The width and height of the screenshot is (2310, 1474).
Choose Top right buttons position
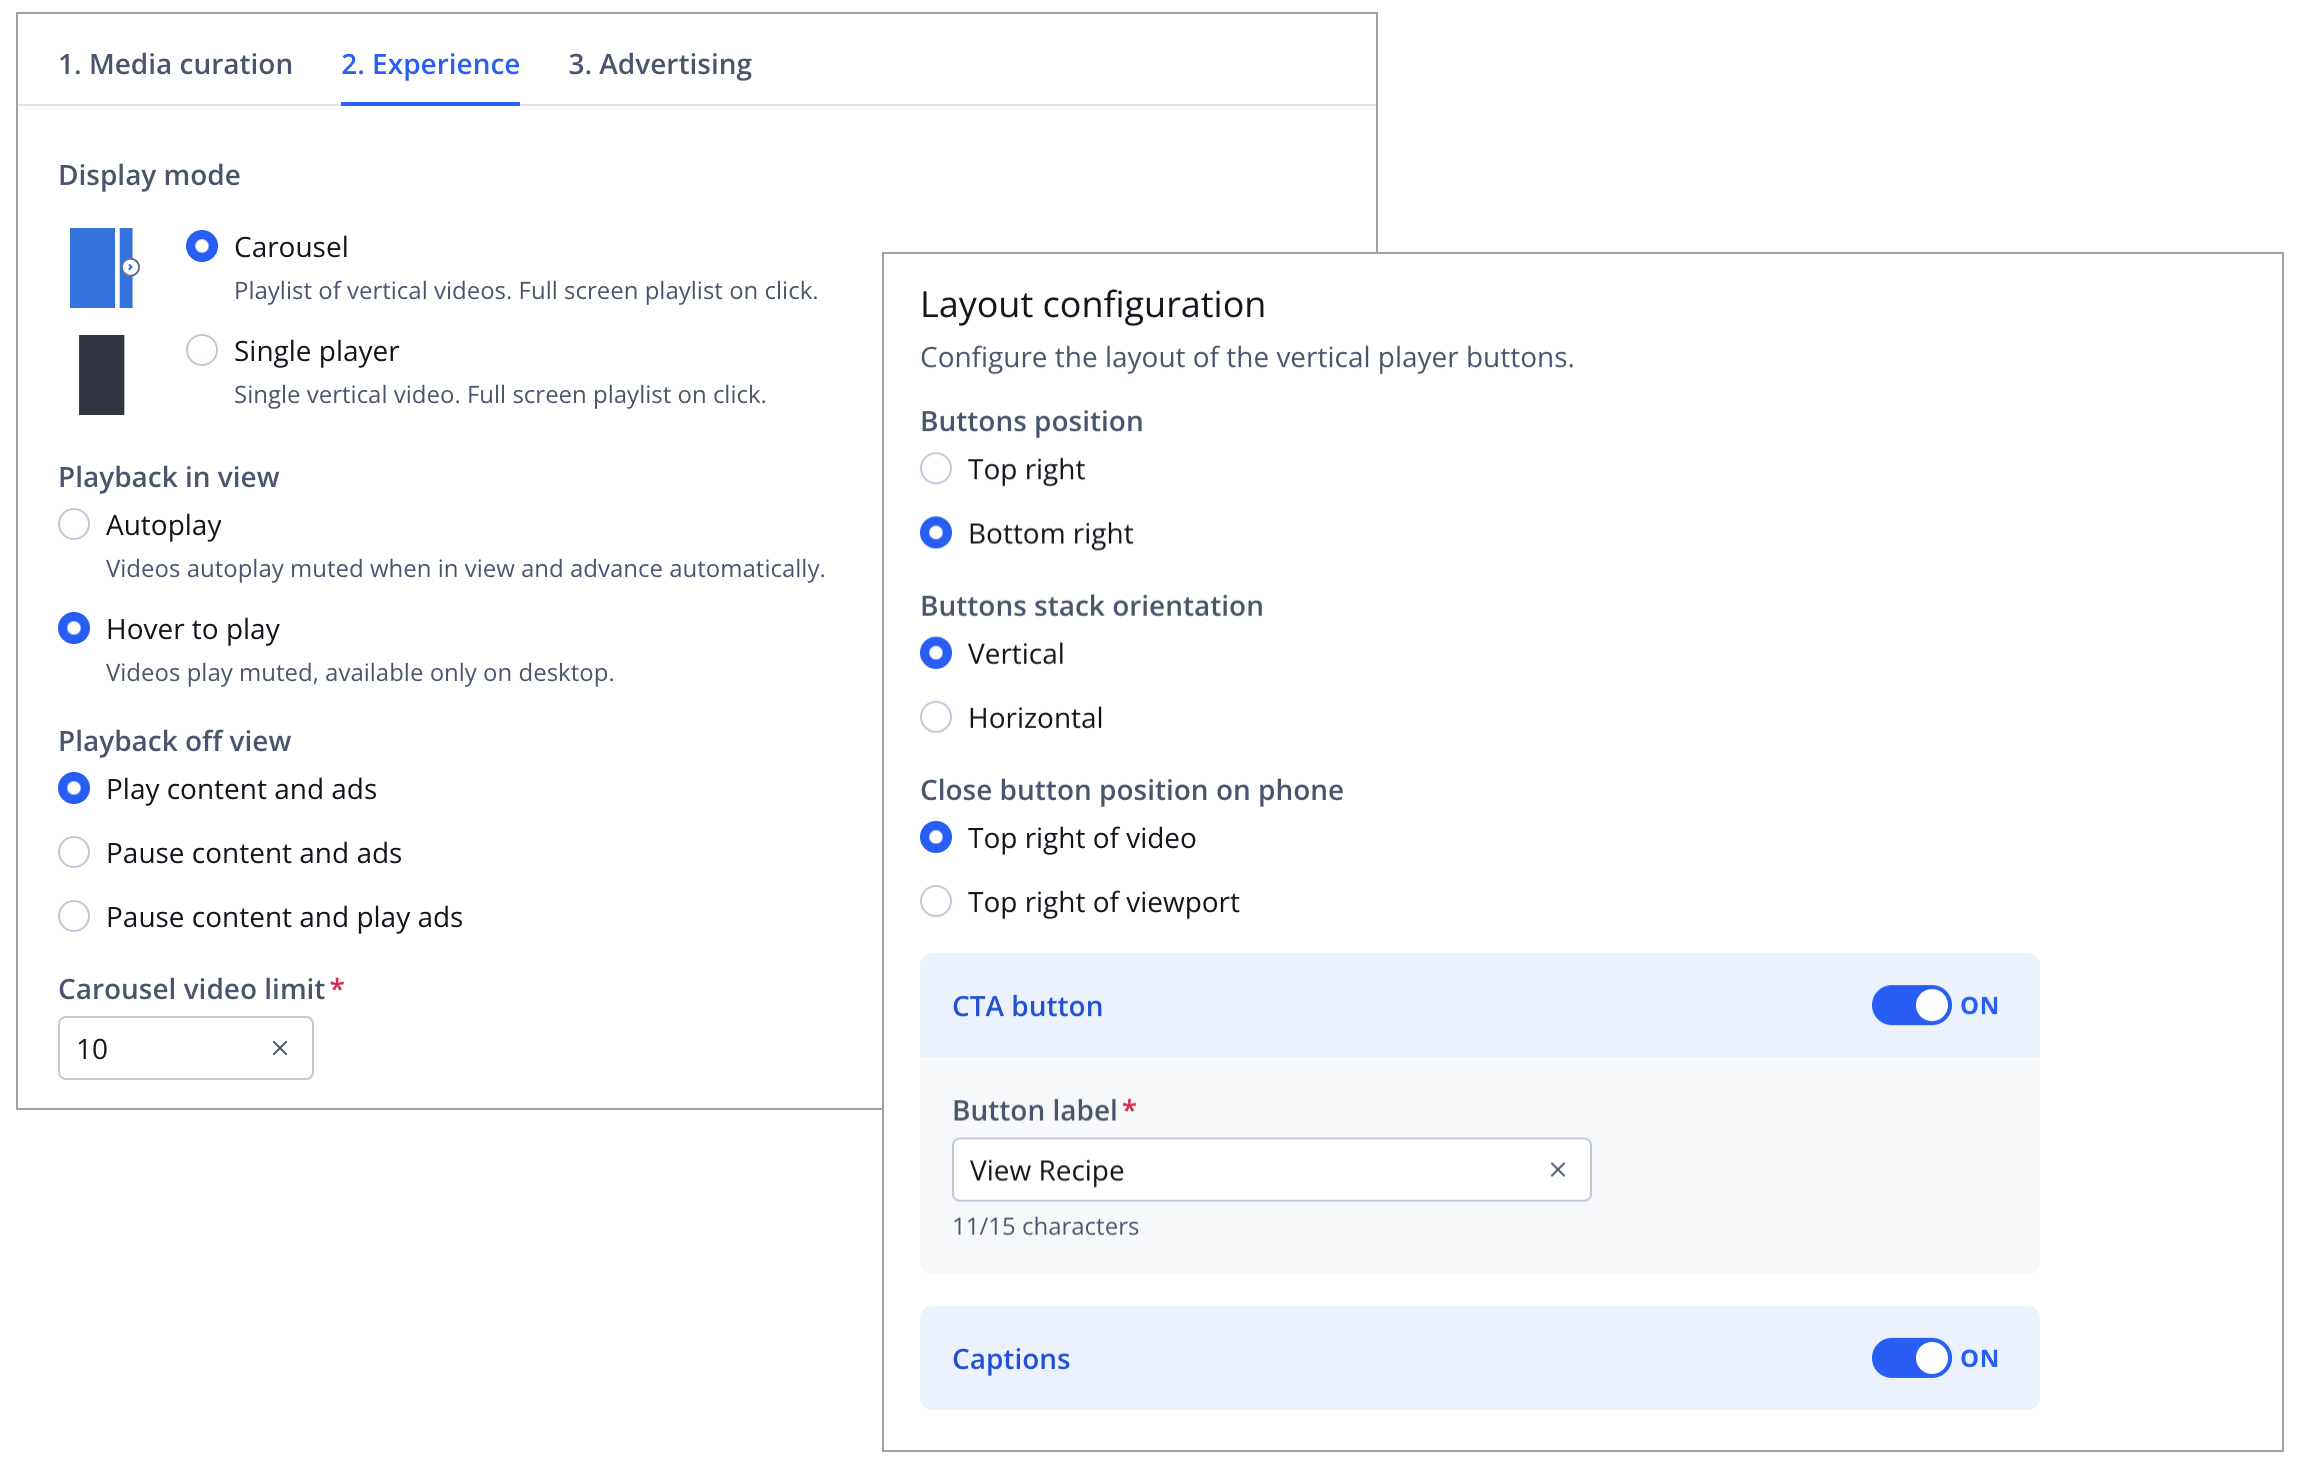pos(936,468)
